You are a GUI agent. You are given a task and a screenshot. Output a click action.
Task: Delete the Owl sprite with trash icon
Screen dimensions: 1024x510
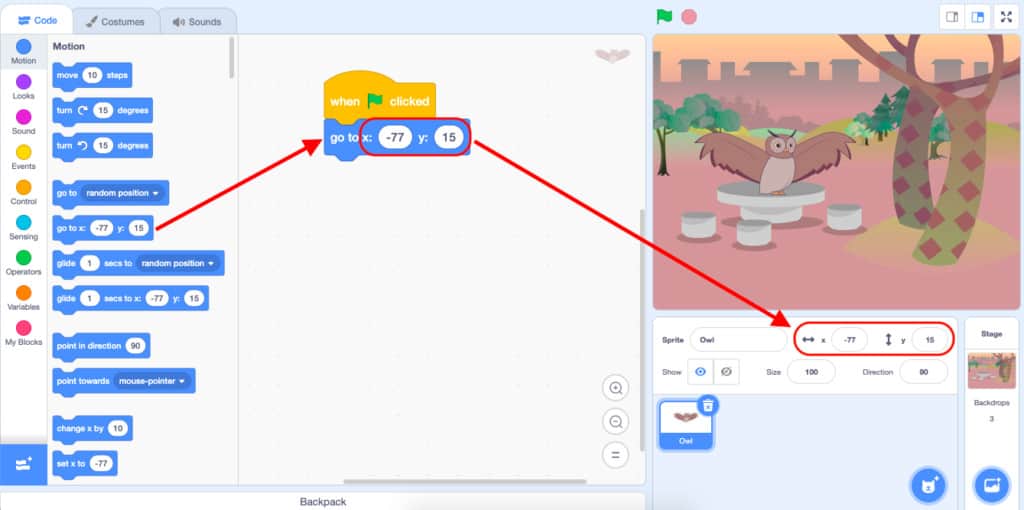point(708,406)
